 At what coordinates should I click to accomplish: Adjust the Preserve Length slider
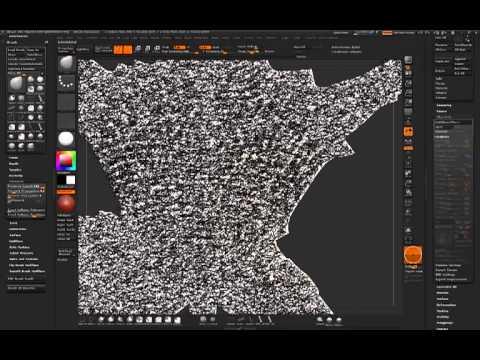(26, 187)
